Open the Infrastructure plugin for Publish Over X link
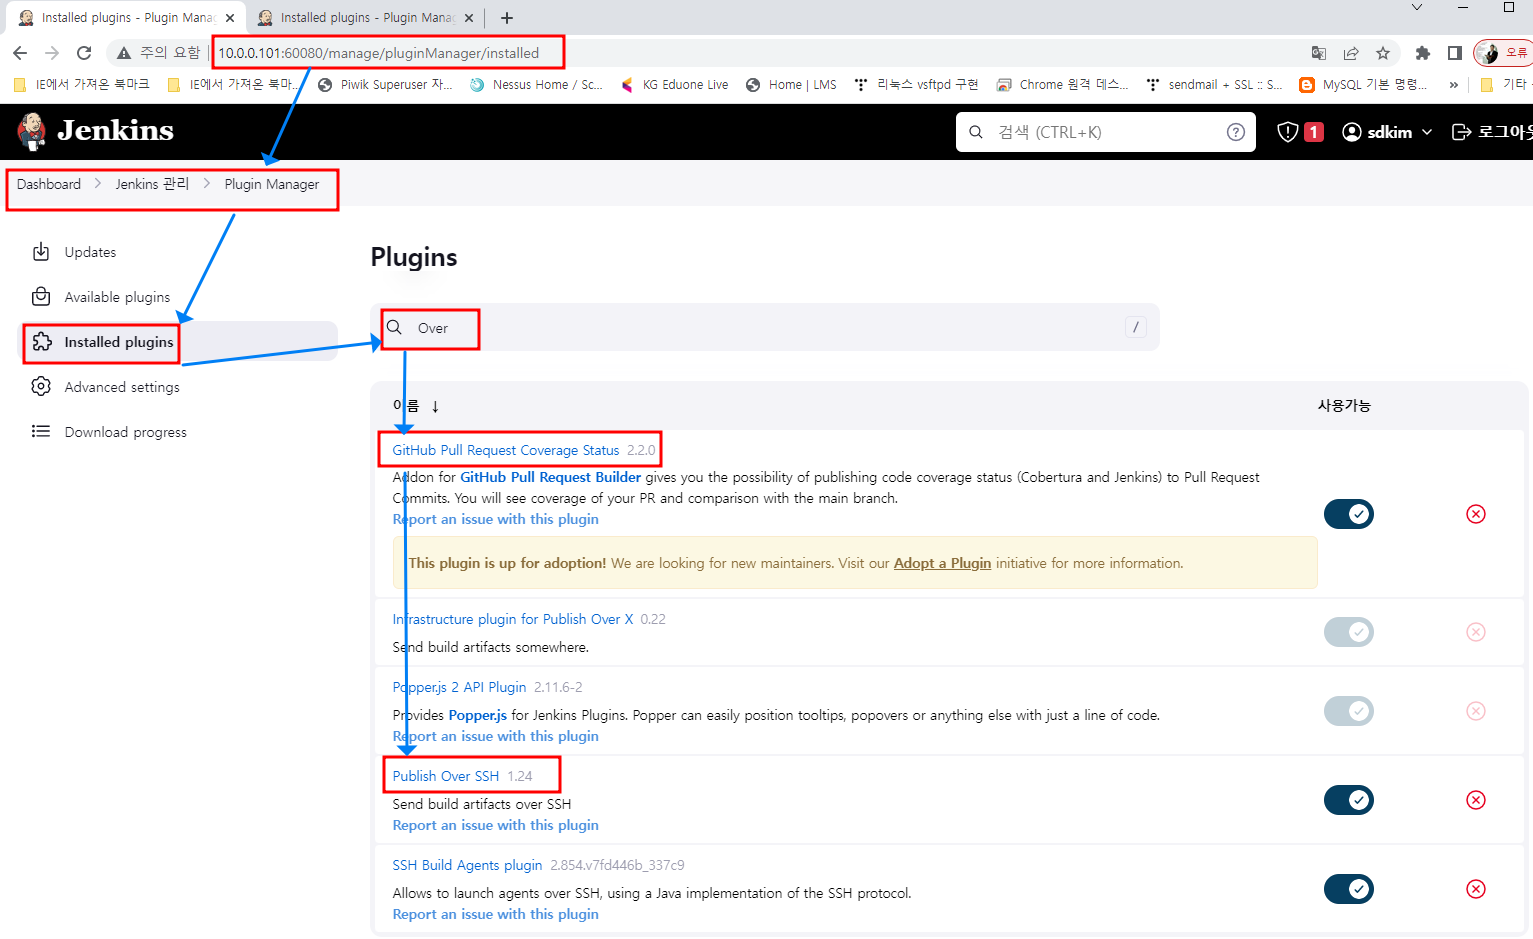This screenshot has width=1533, height=939. pyautogui.click(x=513, y=619)
